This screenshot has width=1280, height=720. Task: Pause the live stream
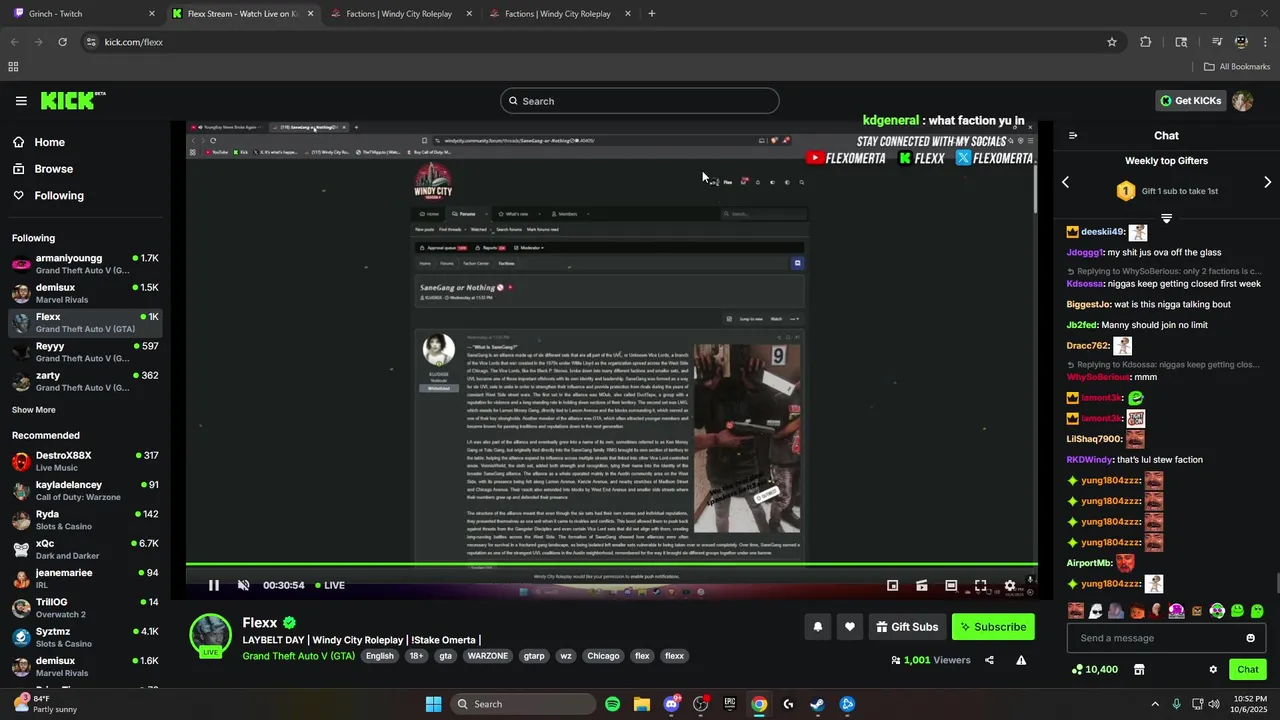click(213, 585)
